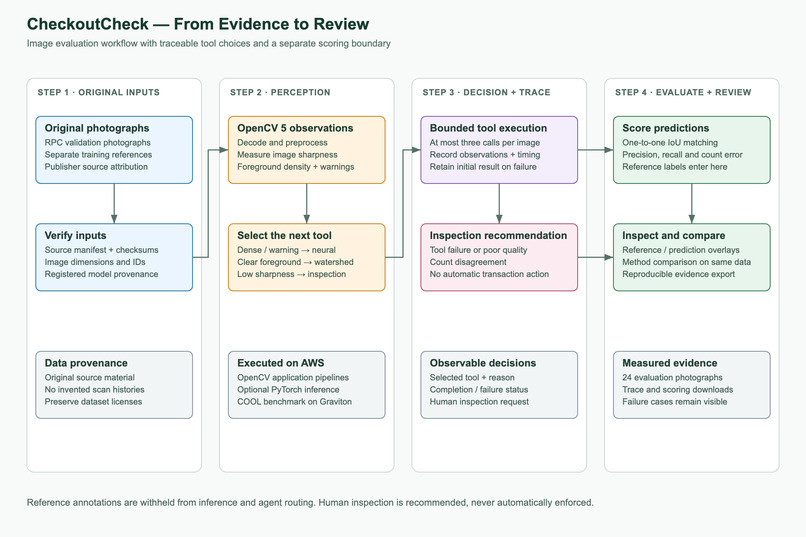The width and height of the screenshot is (806, 537).
Task: Select the 'Inspect and compare' box heading
Action: coord(673,235)
